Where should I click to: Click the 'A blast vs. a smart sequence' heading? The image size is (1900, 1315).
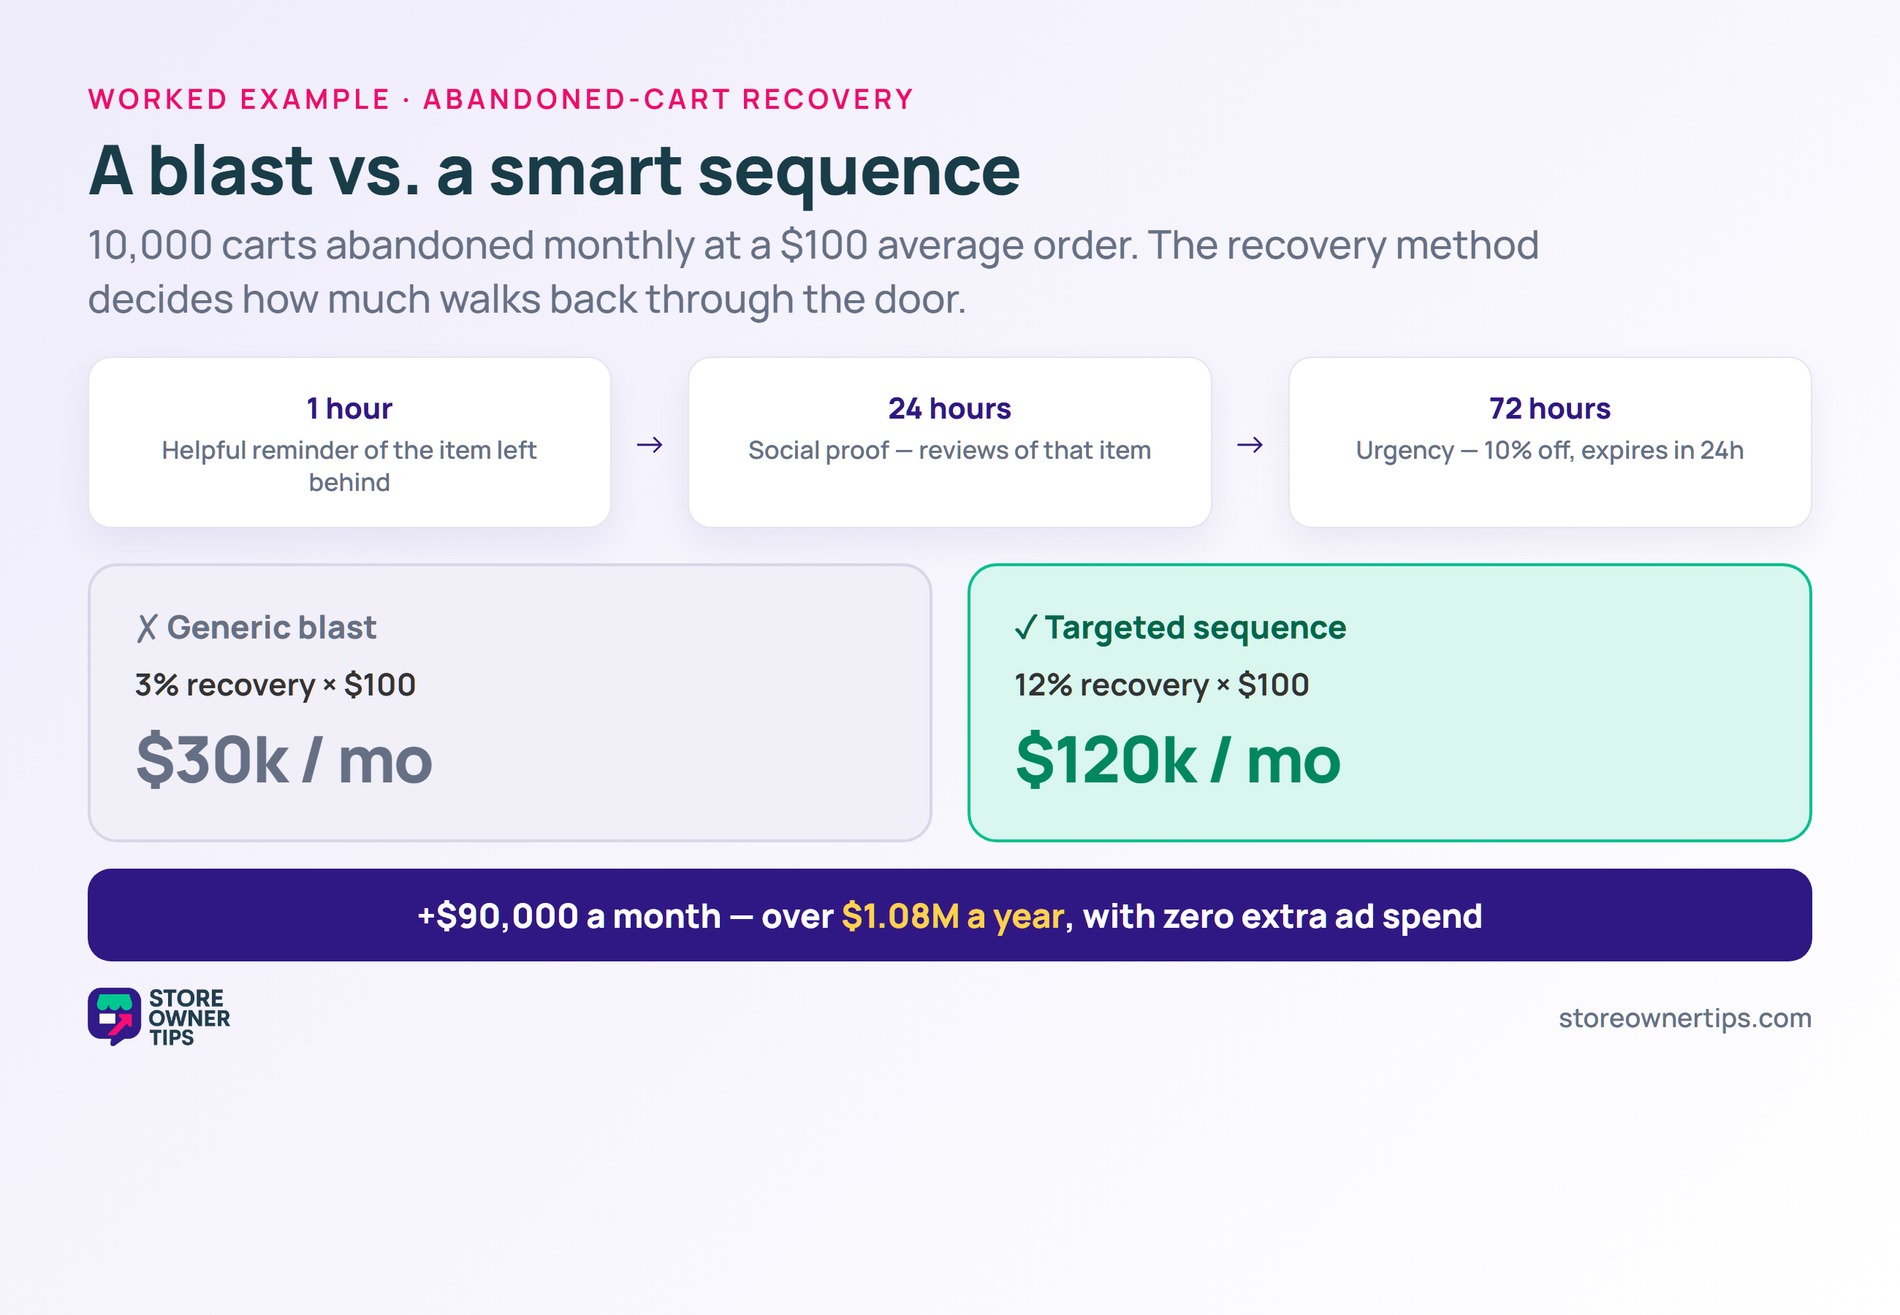(x=554, y=171)
